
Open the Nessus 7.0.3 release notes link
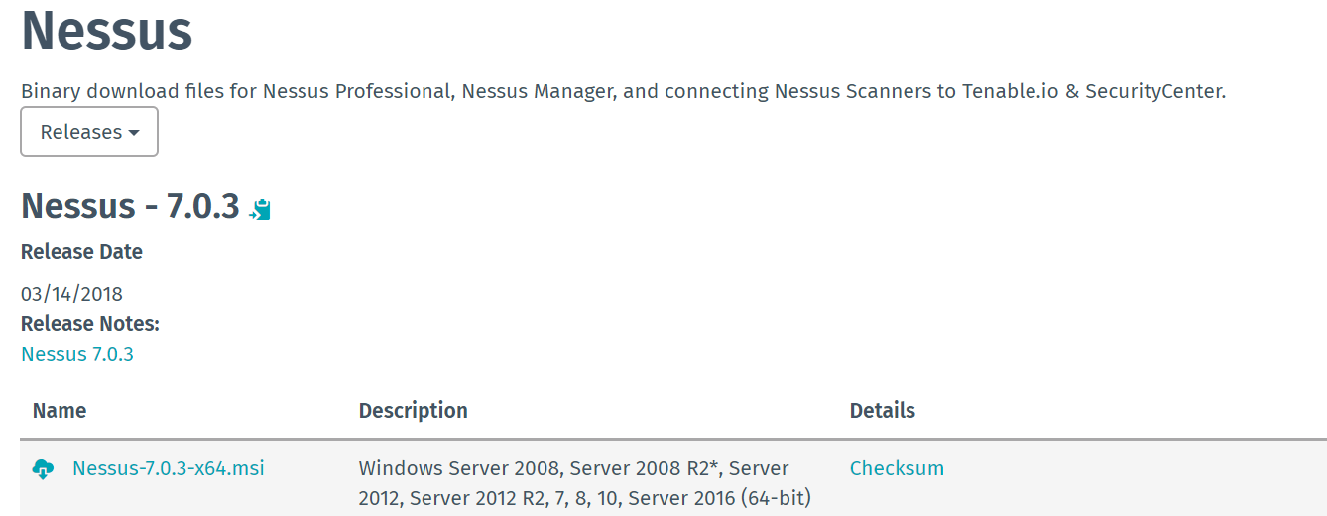point(77,354)
